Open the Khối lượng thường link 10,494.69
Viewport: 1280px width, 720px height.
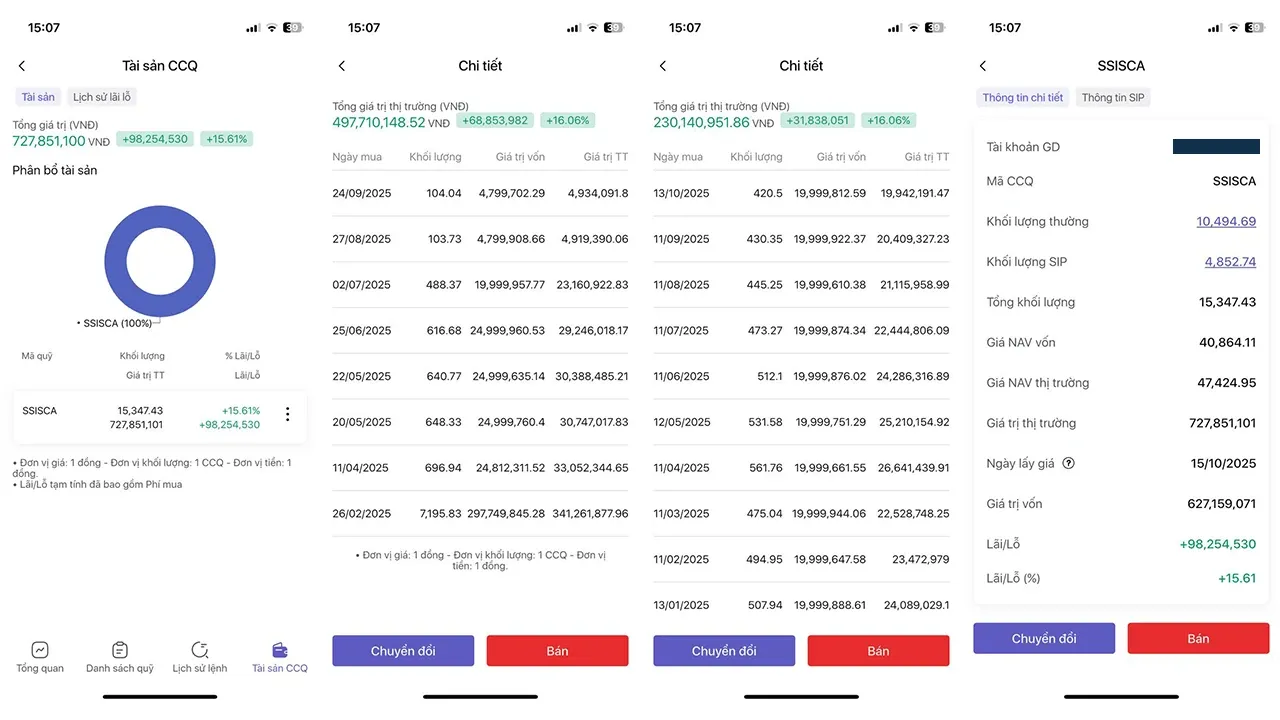pyautogui.click(x=1226, y=221)
